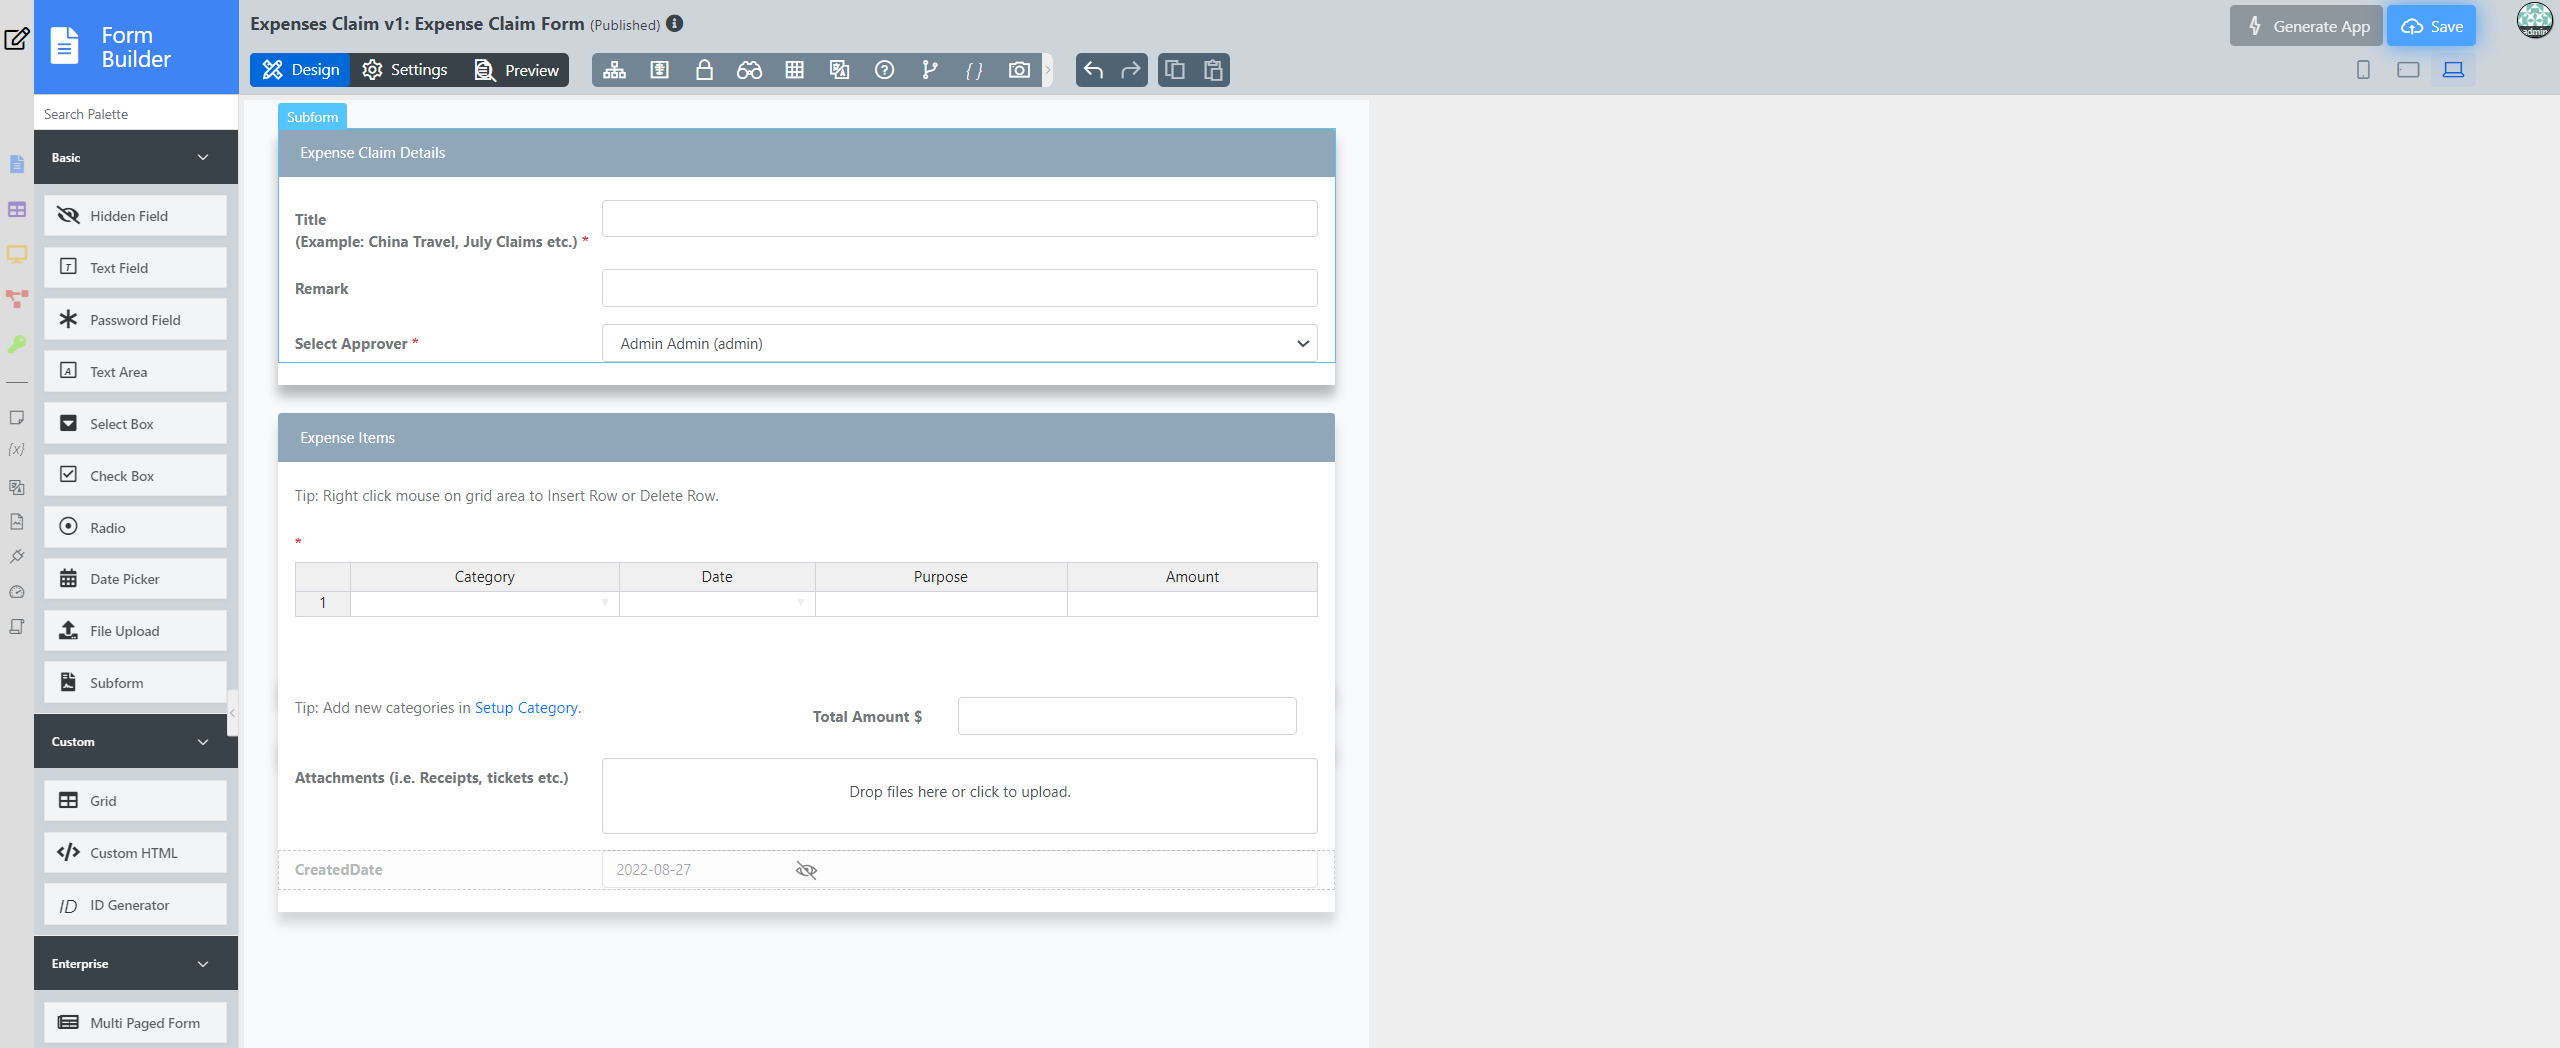The width and height of the screenshot is (2560, 1048).
Task: Open the curly braces JSON definition icon
Action: 974,70
